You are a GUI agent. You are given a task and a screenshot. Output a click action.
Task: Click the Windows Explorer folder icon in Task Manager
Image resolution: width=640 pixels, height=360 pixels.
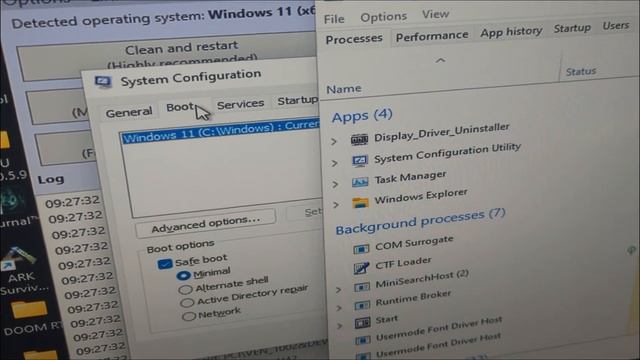(360, 202)
